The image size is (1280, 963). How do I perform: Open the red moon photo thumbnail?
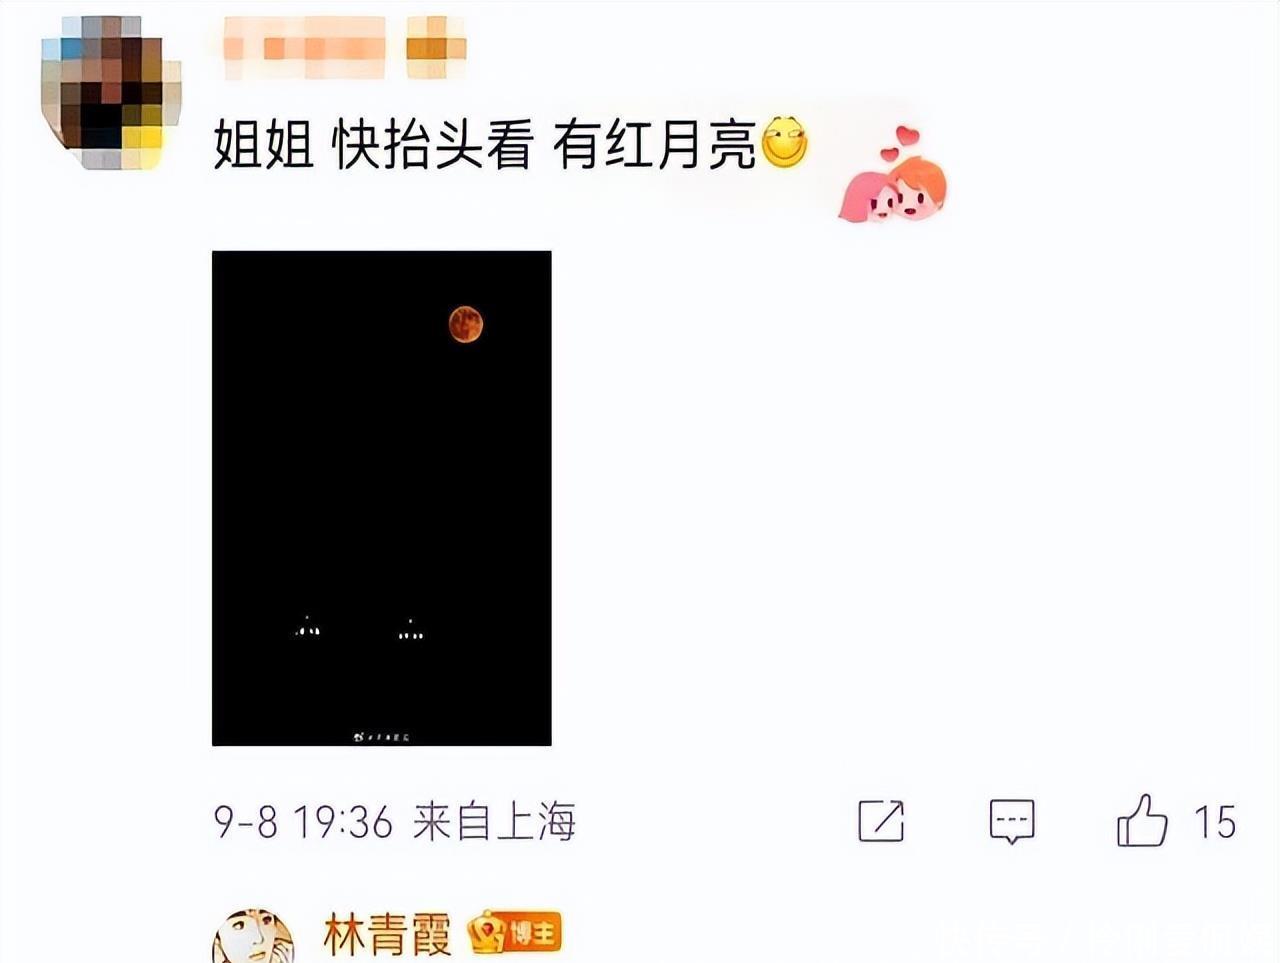[382, 498]
